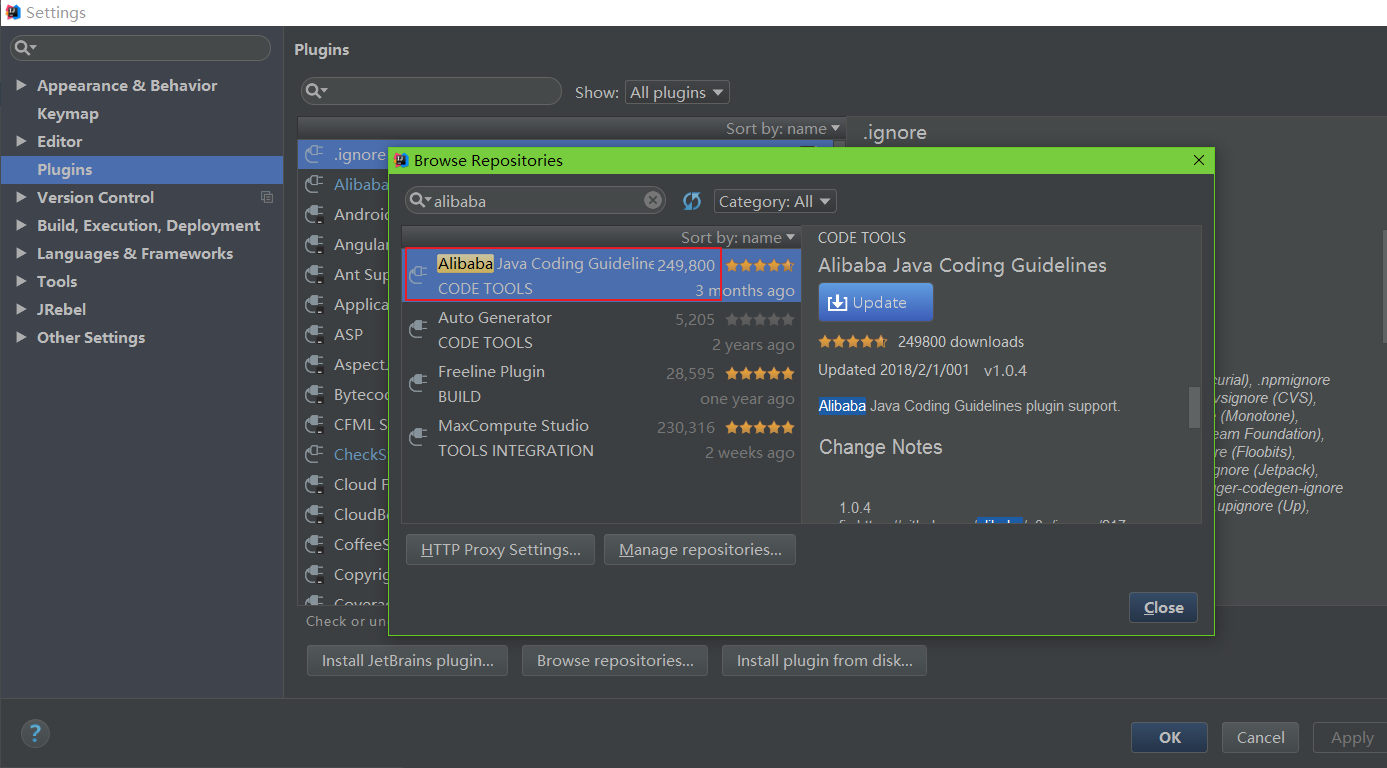Select the Alibaba Java Coding Guidelines row
Viewport: 1387px width, 768px height.
click(x=601, y=276)
